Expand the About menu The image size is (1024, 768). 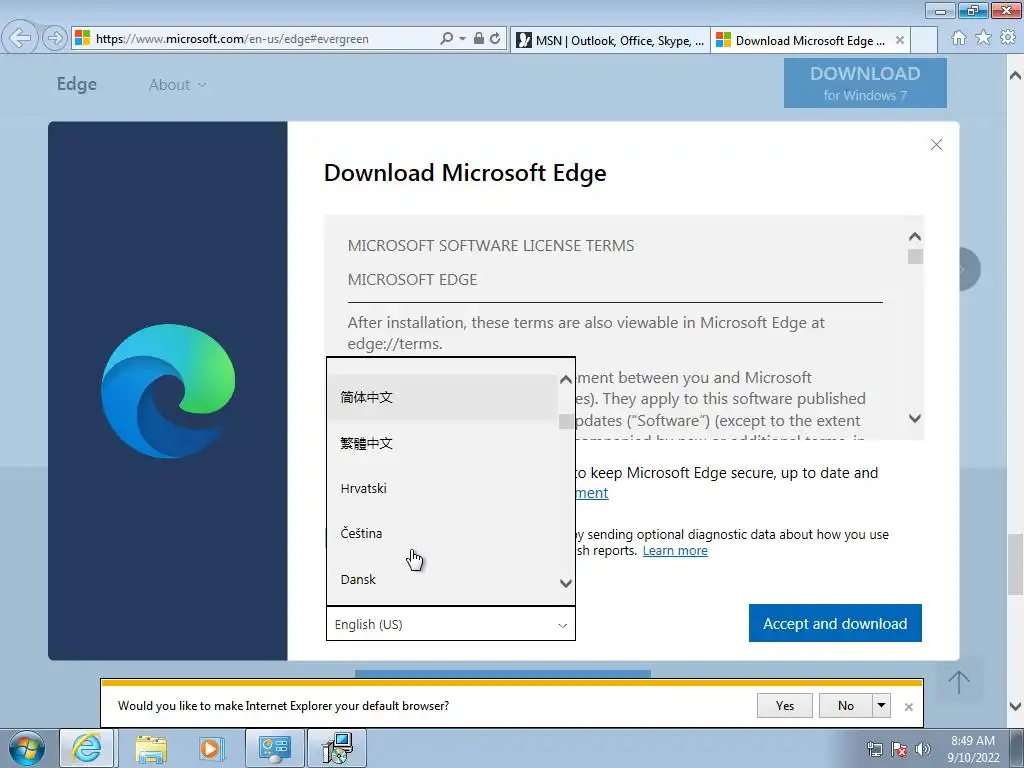click(x=178, y=85)
